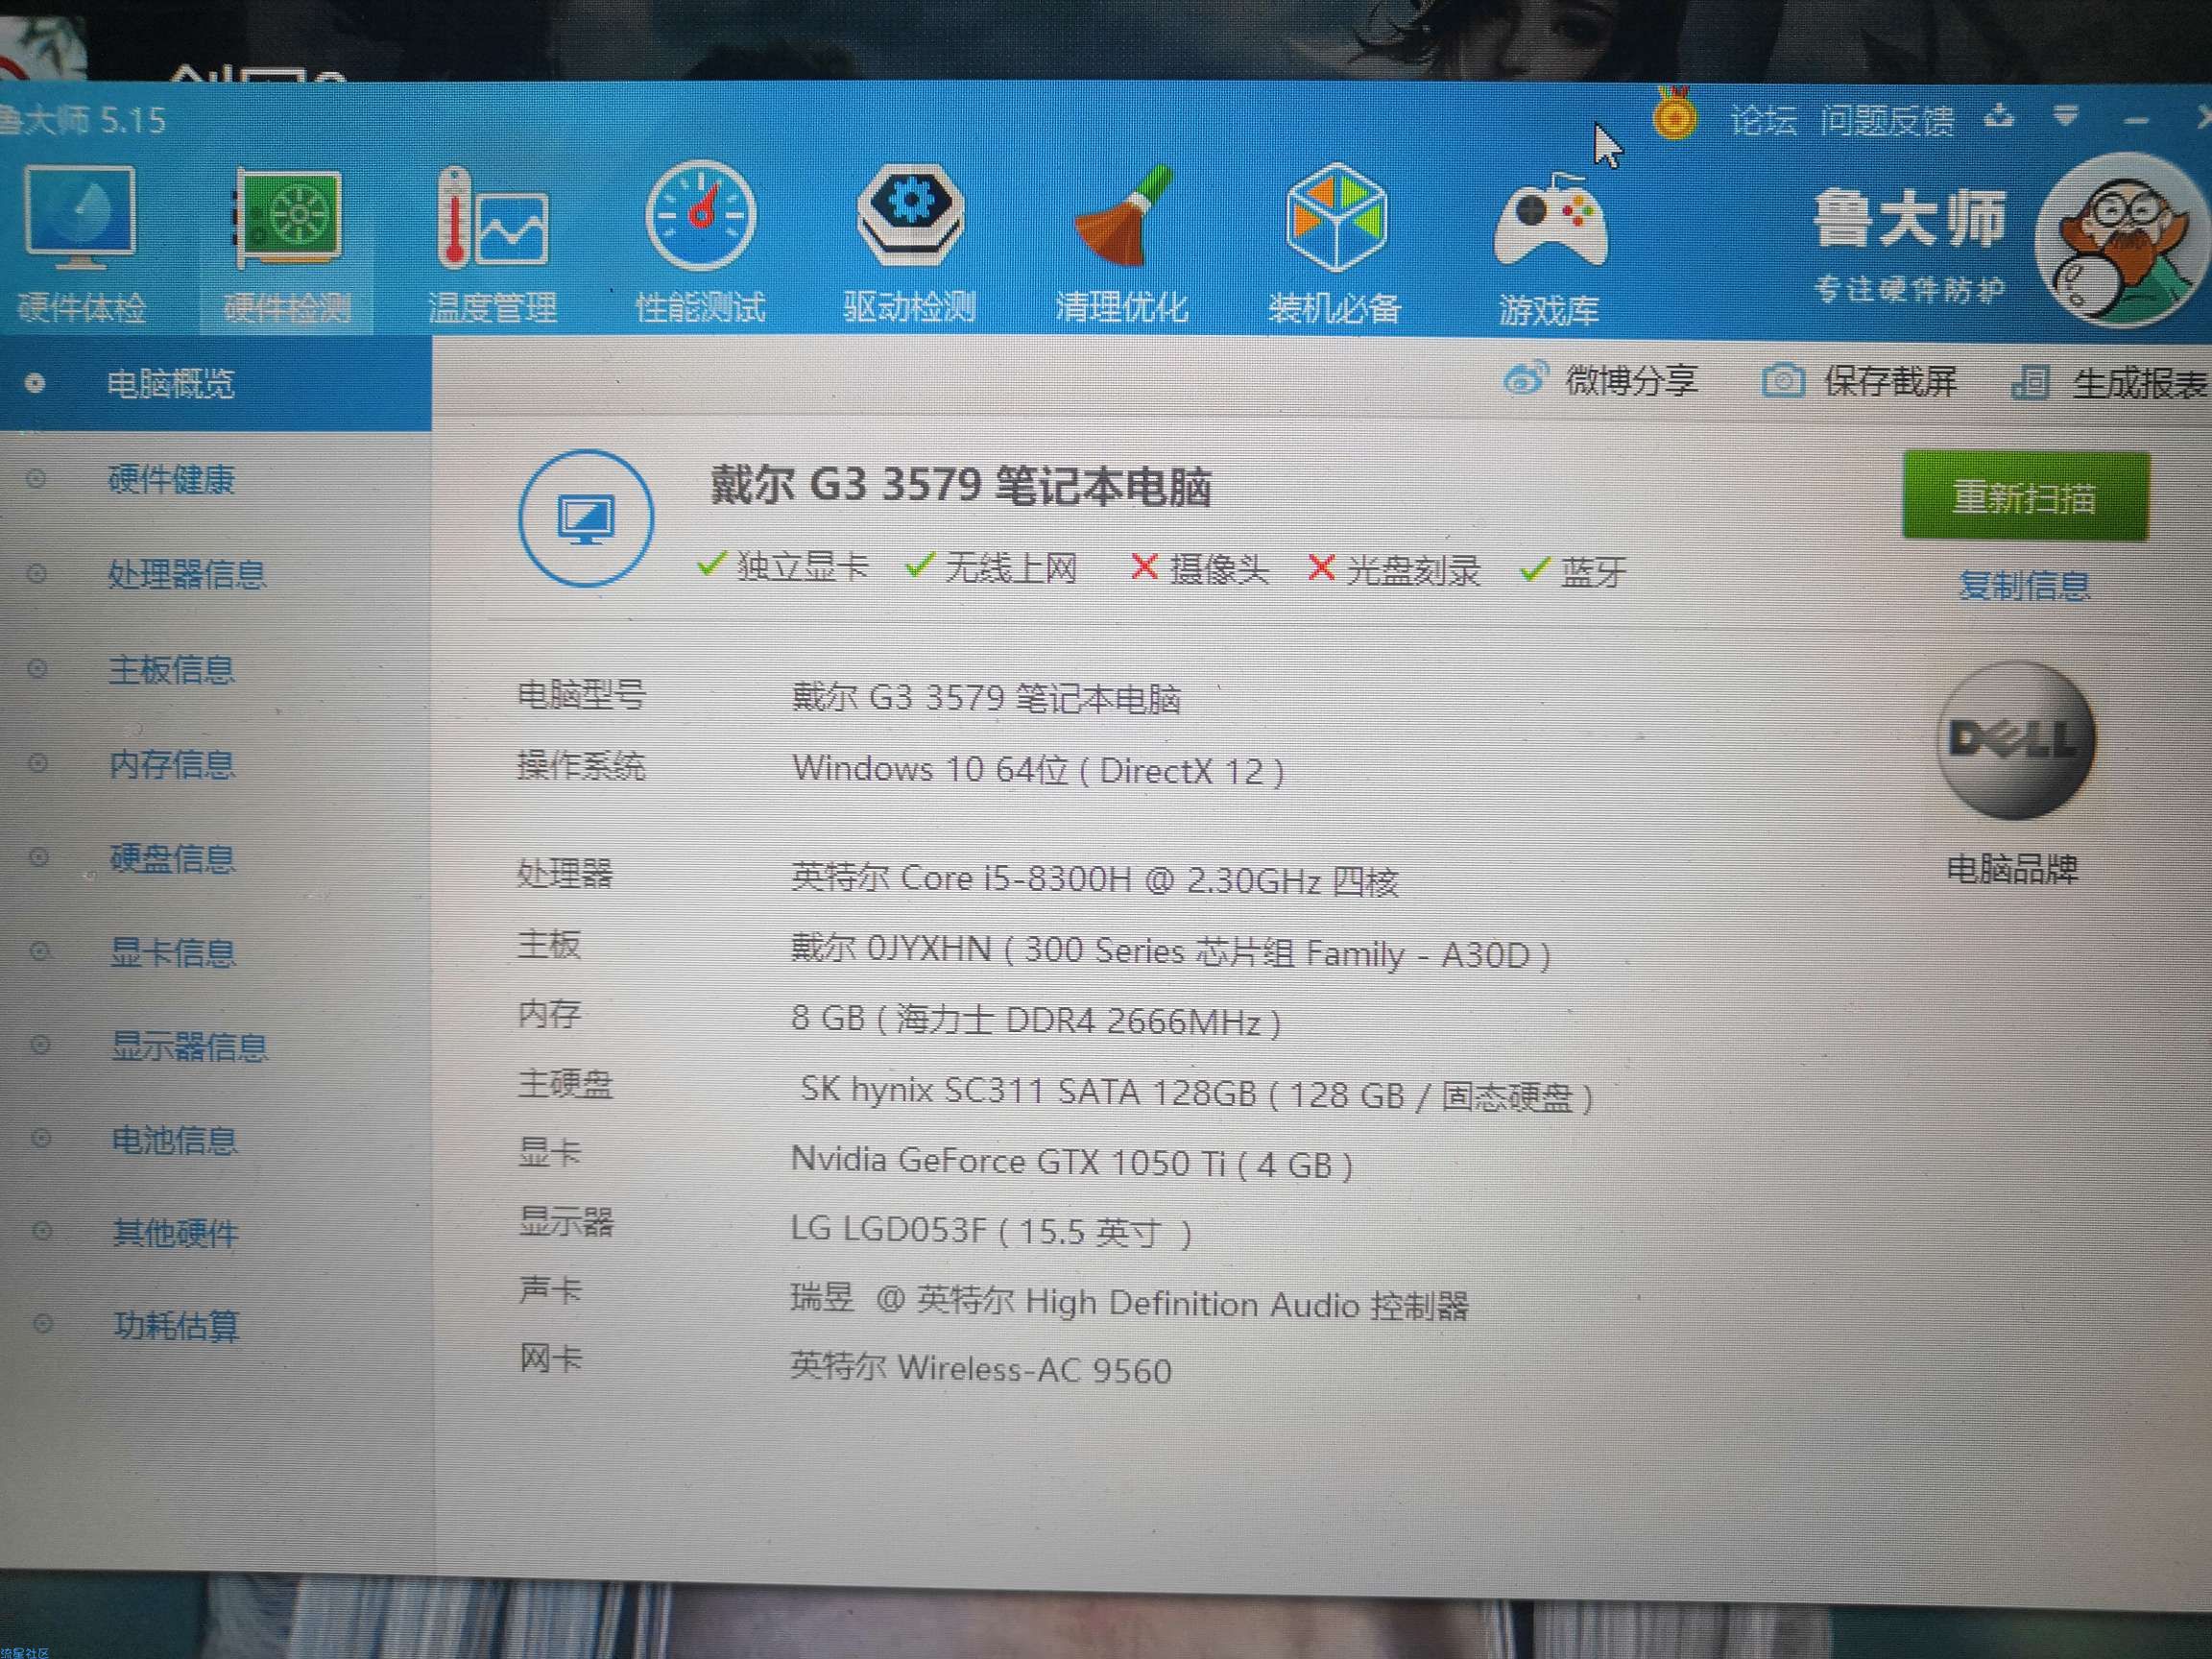Open 游戏库 gamepad icon
The image size is (2212, 1659).
tap(1550, 222)
